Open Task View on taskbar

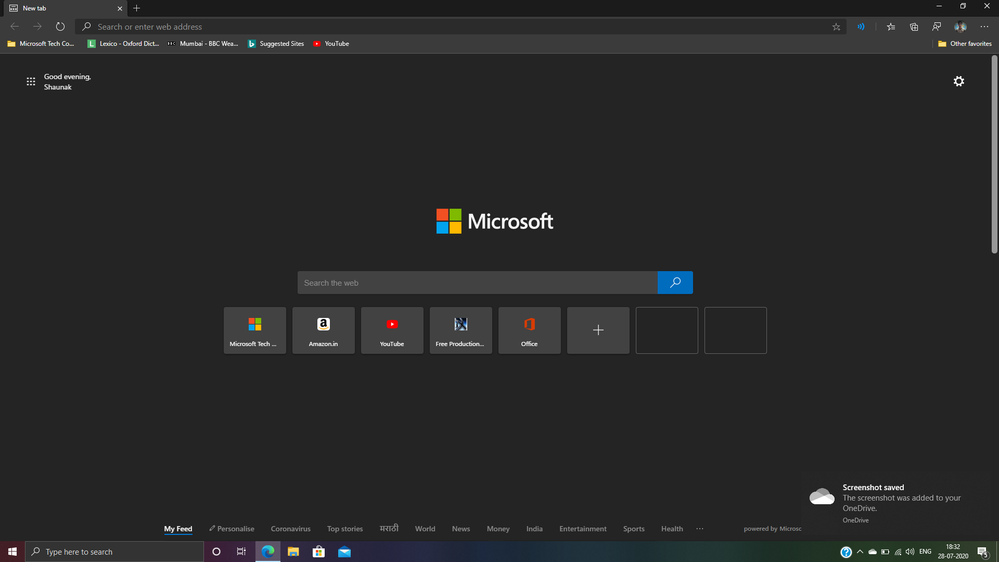pyautogui.click(x=241, y=552)
